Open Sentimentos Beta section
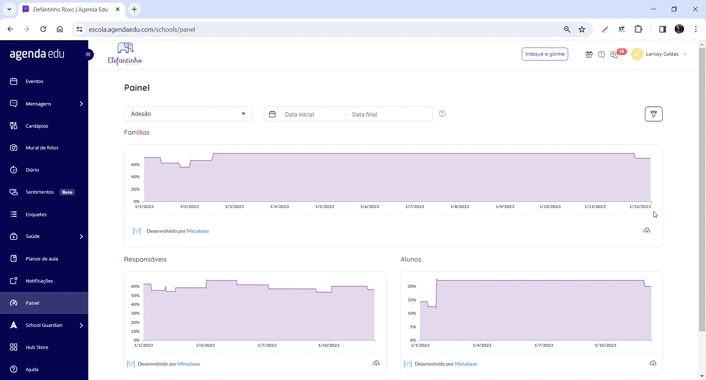 (44, 192)
